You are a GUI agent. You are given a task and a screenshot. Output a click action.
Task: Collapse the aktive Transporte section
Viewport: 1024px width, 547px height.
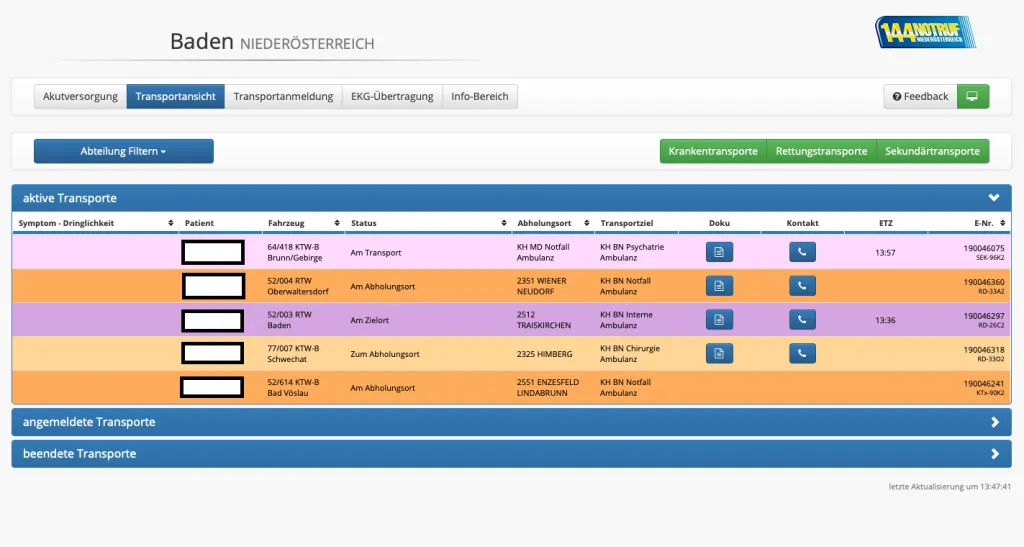(993, 198)
